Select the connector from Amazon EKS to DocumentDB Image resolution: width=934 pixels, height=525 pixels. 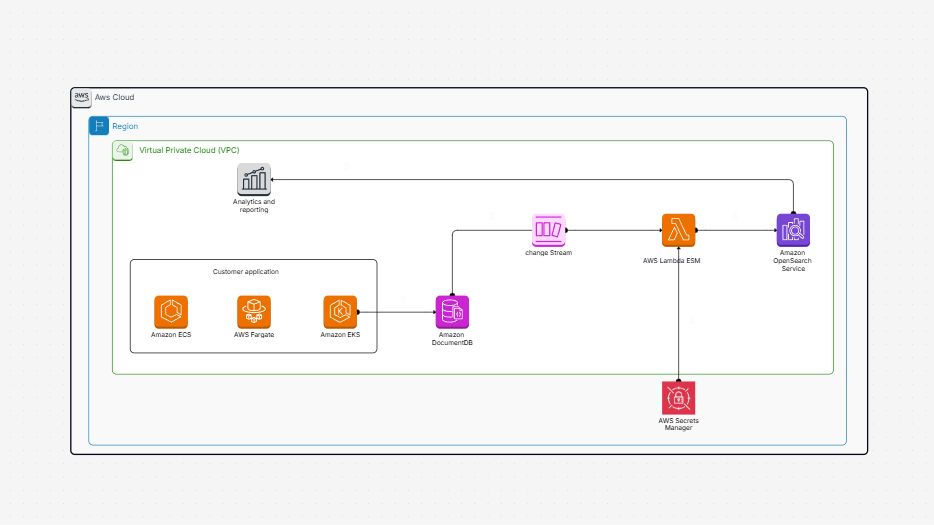tap(397, 312)
